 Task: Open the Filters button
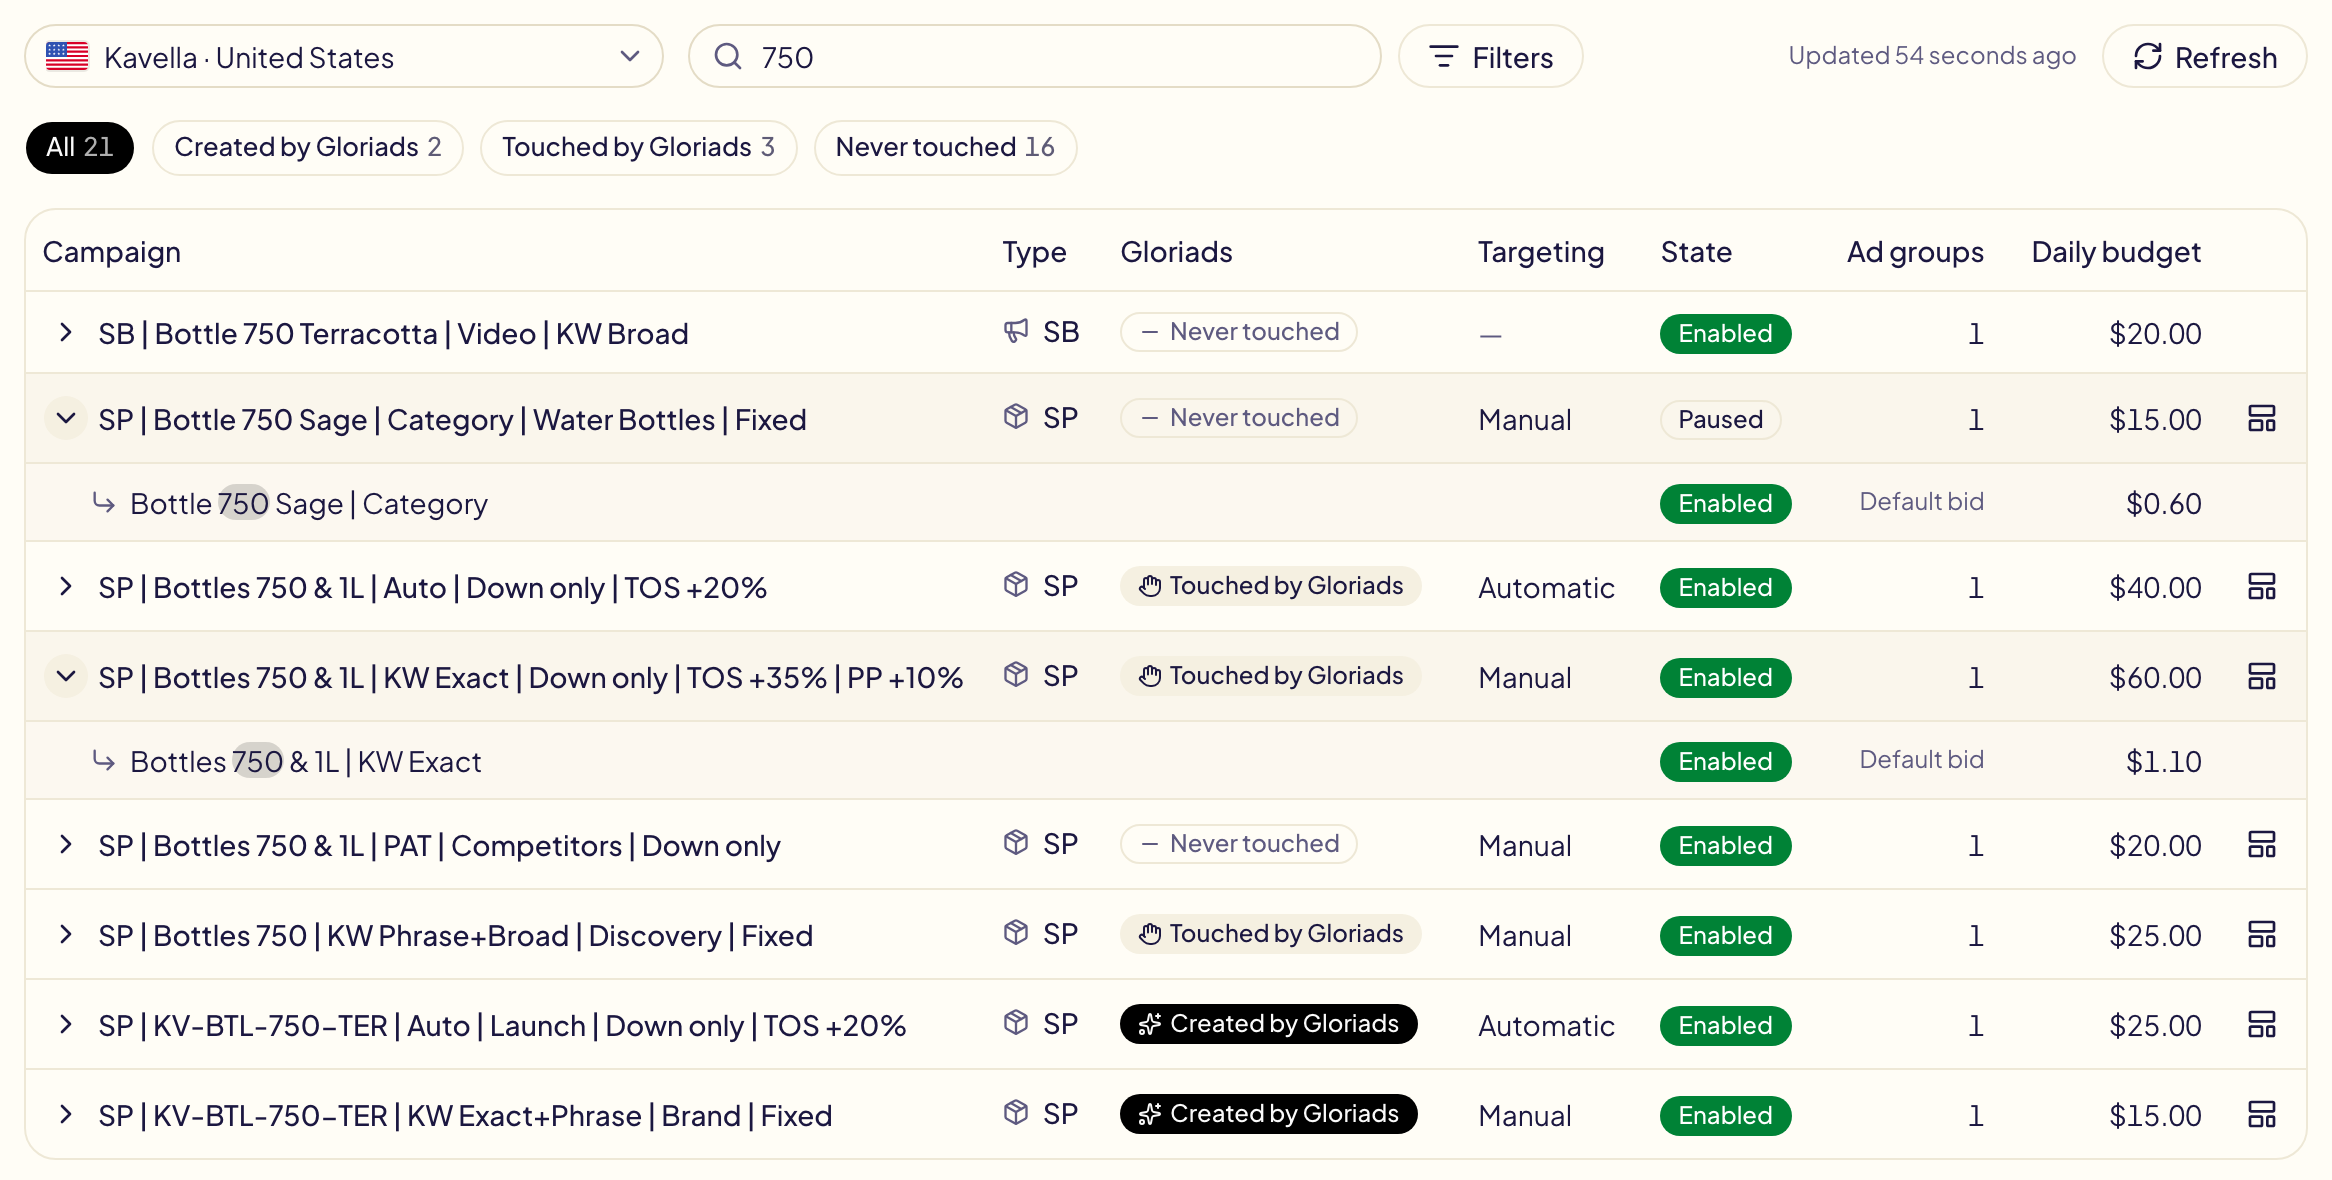point(1490,56)
